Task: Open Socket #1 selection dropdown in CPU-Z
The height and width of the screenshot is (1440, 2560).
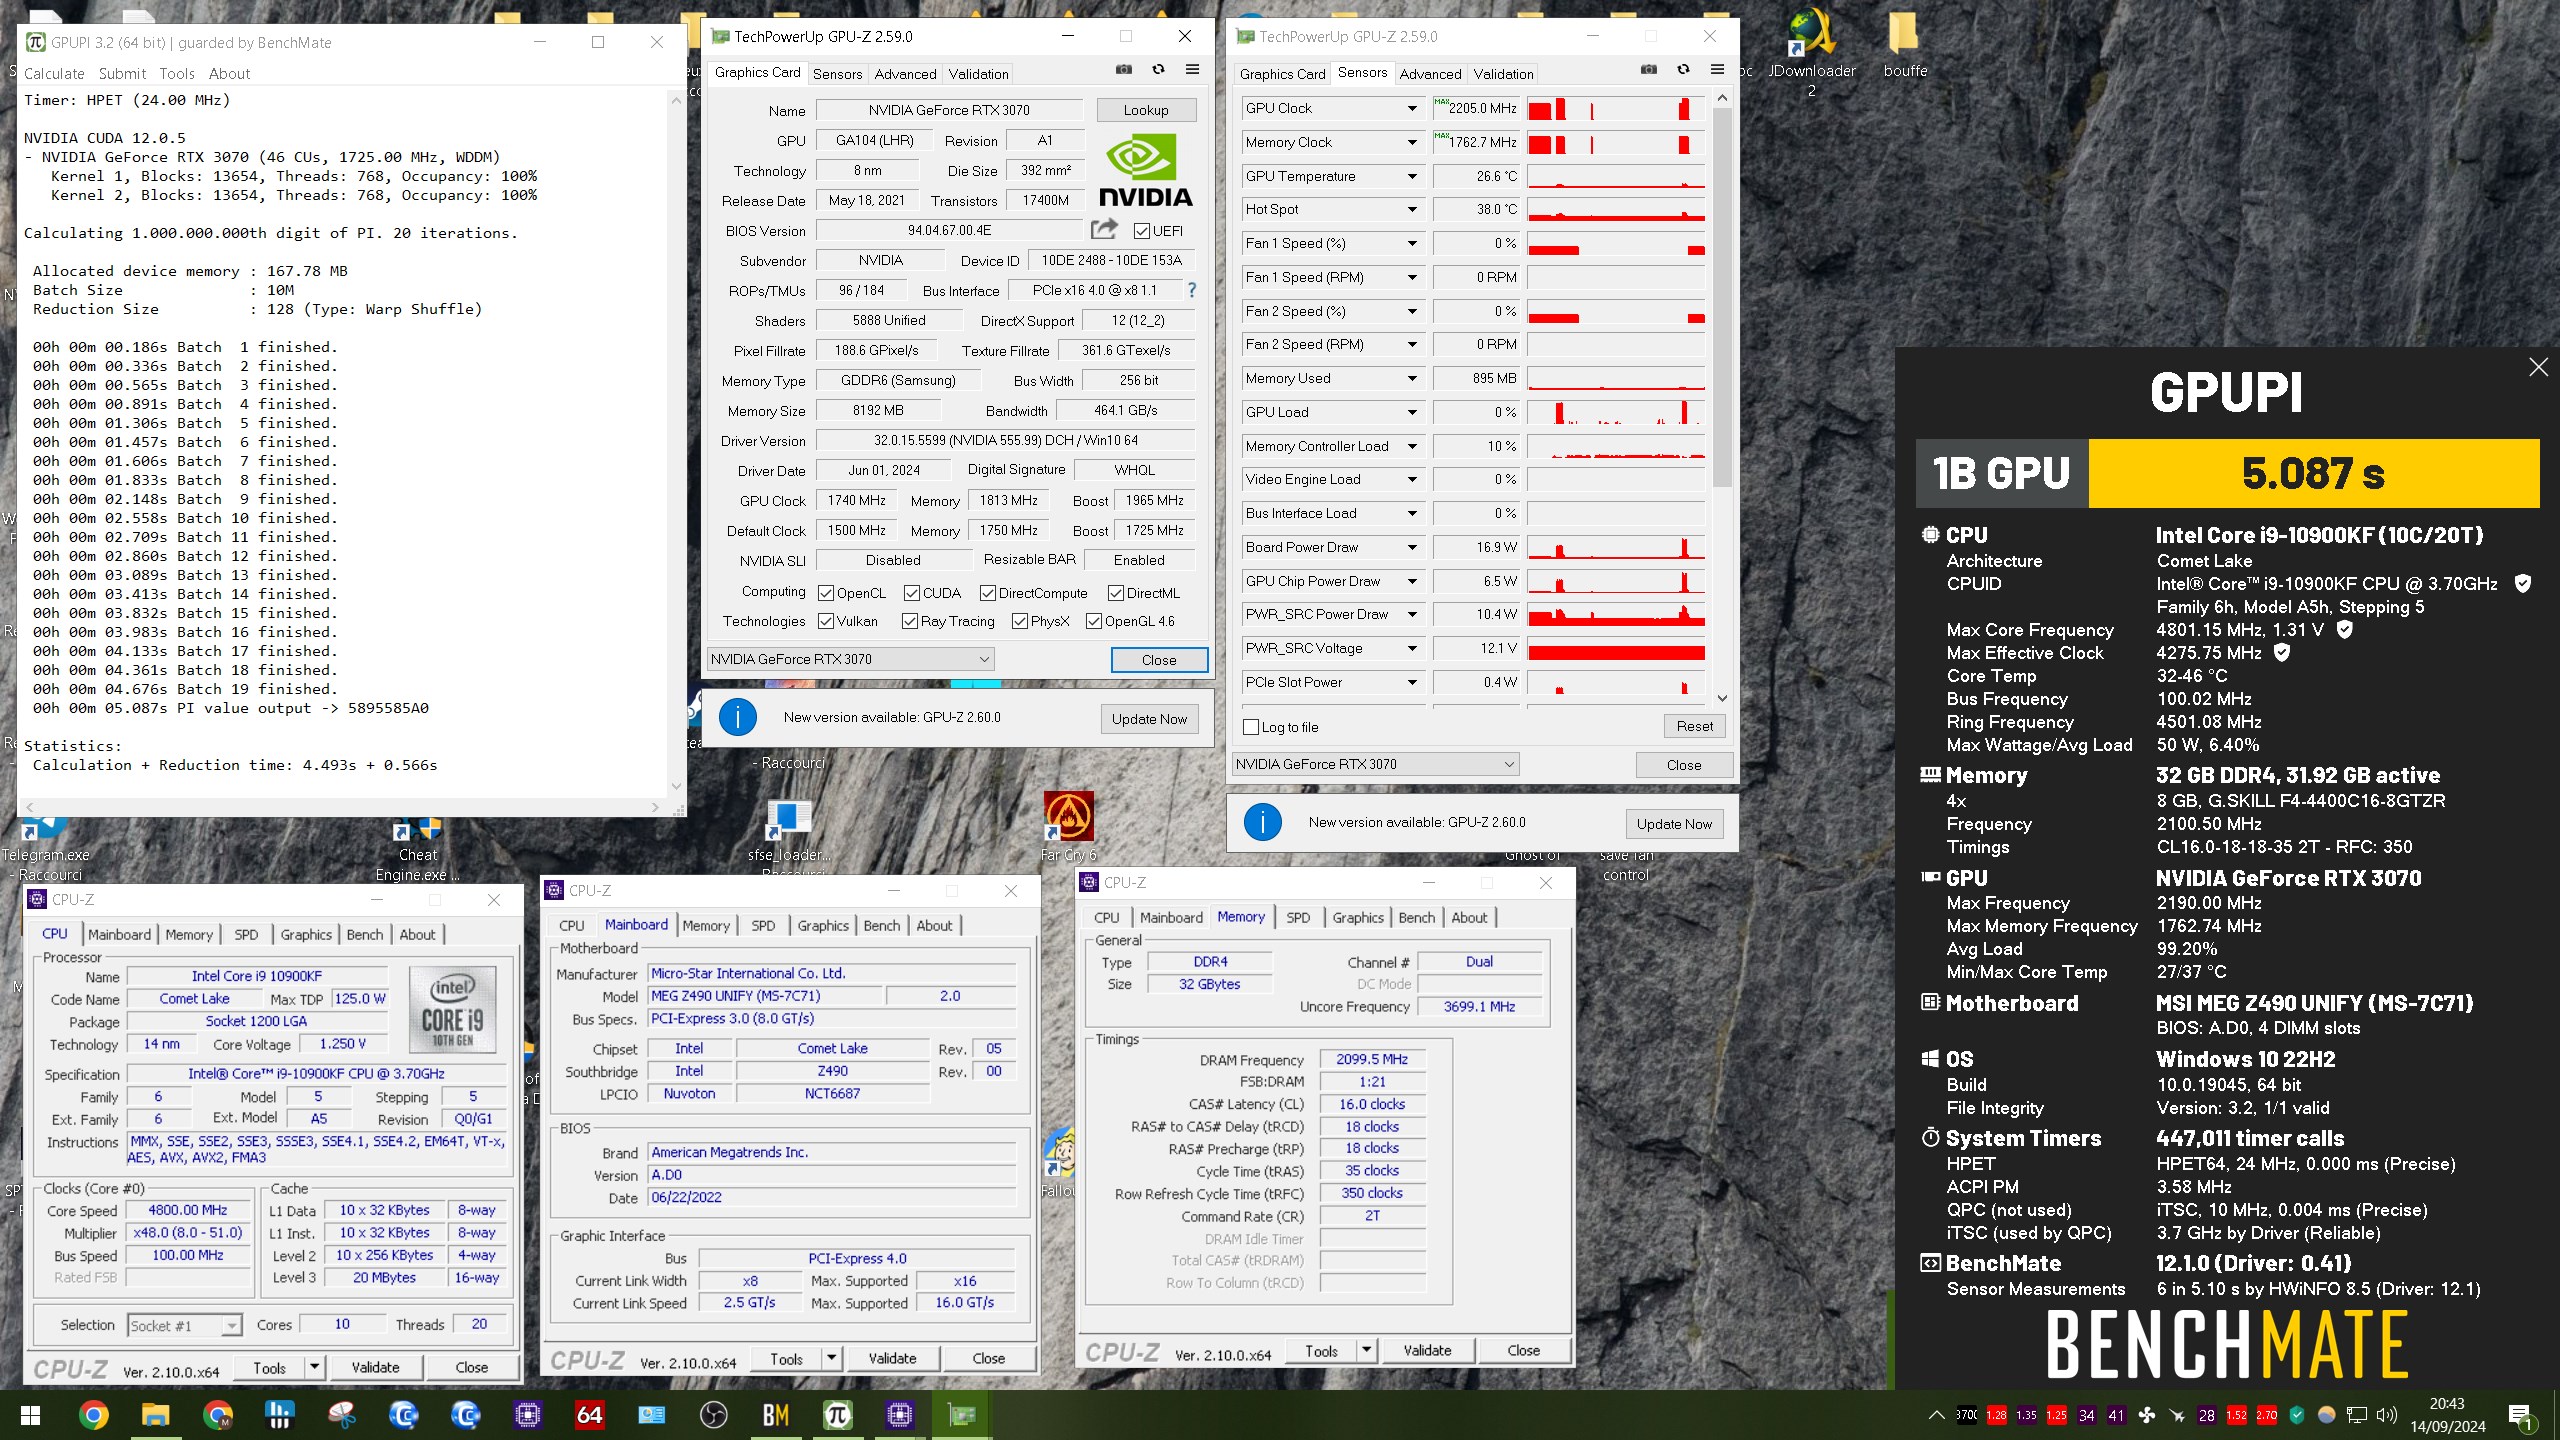Action: tap(185, 1325)
